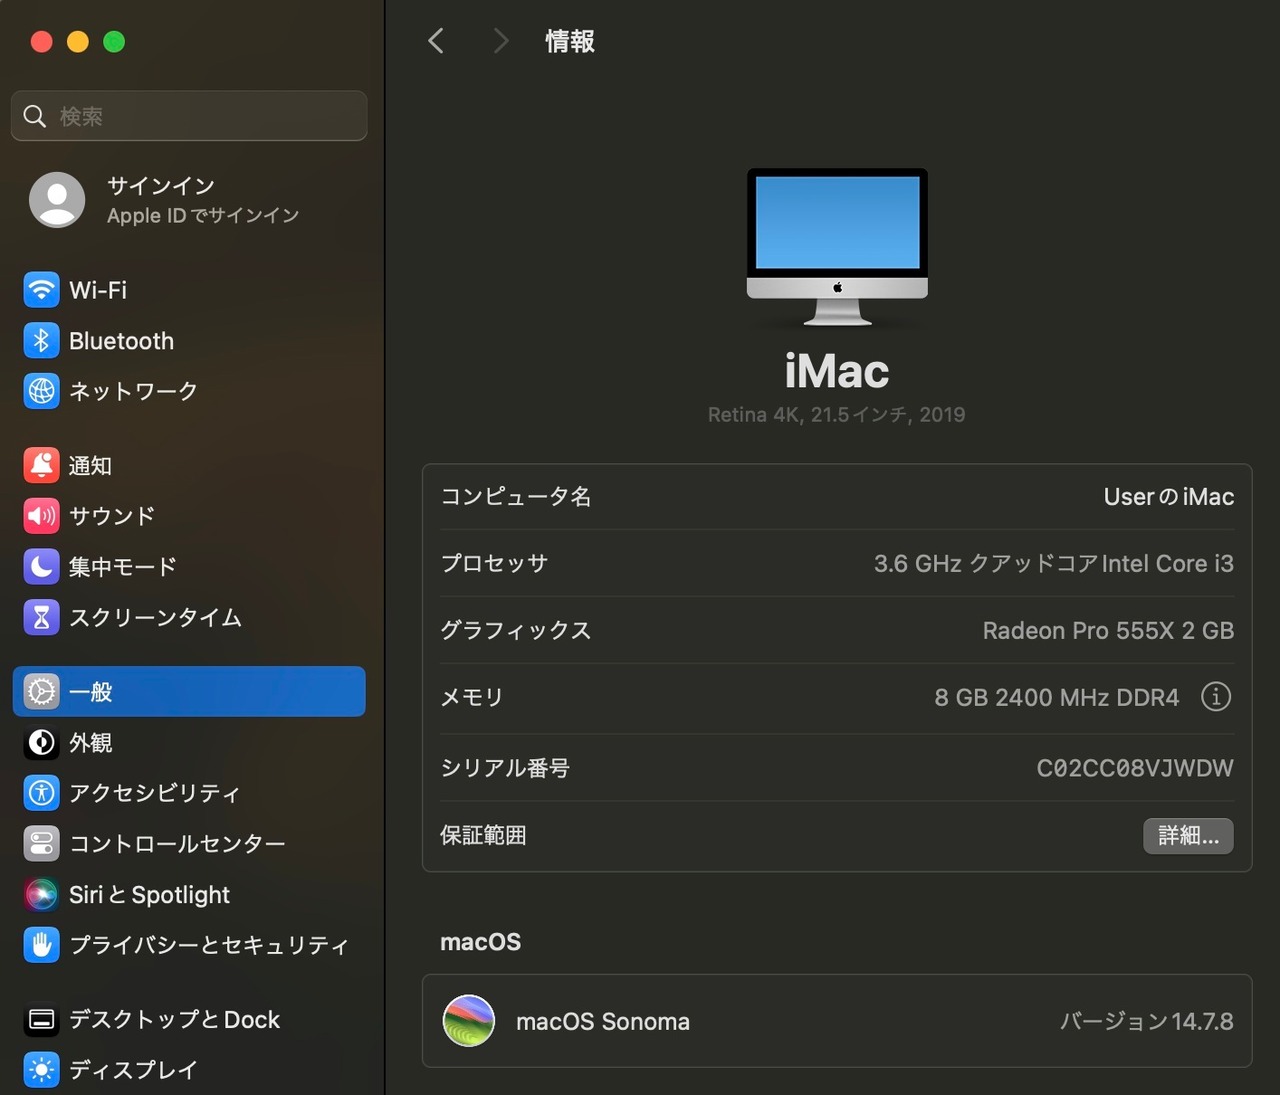Click the macOS section heading
This screenshot has height=1095, width=1280.
[x=481, y=942]
